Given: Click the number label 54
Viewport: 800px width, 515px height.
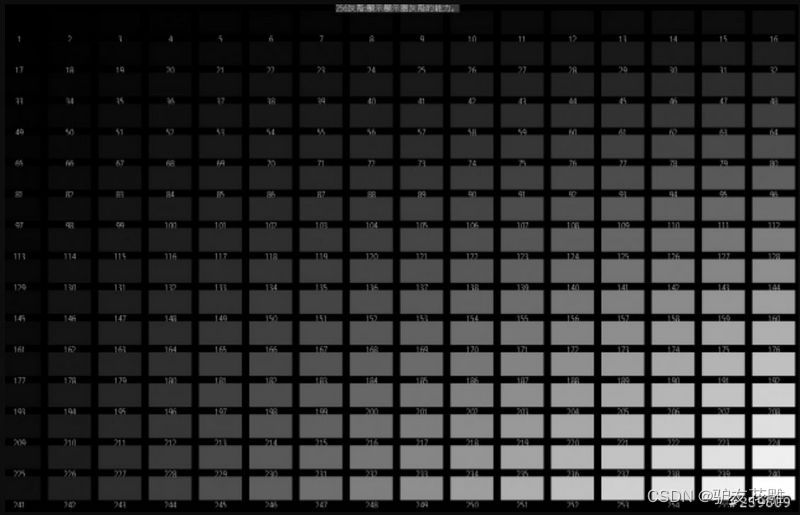Looking at the screenshot, I should tap(271, 132).
